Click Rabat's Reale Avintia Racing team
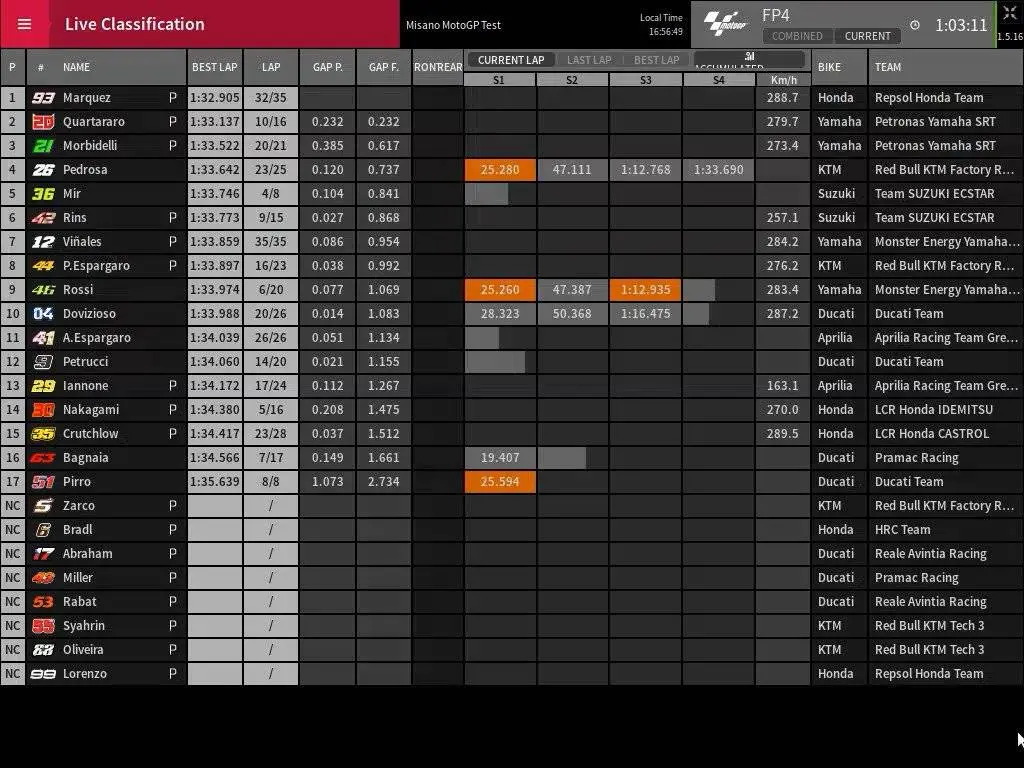Image resolution: width=1024 pixels, height=768 pixels. click(x=931, y=602)
